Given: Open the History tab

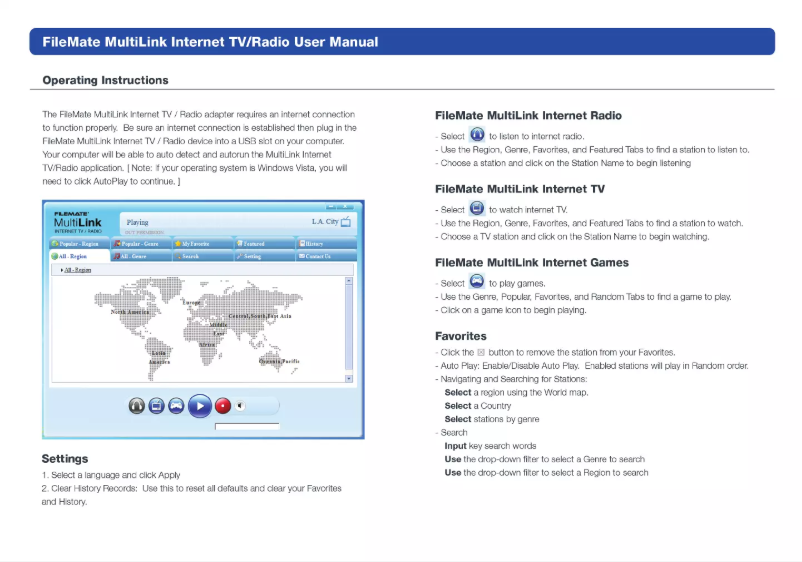Looking at the screenshot, I should point(326,244).
